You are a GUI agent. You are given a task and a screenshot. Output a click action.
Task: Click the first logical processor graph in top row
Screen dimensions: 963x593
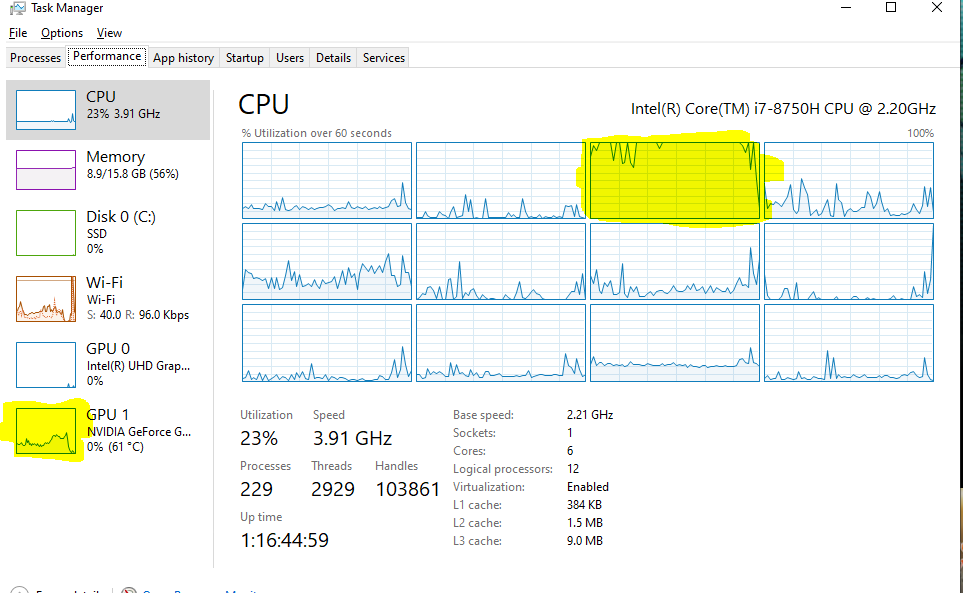coord(327,180)
